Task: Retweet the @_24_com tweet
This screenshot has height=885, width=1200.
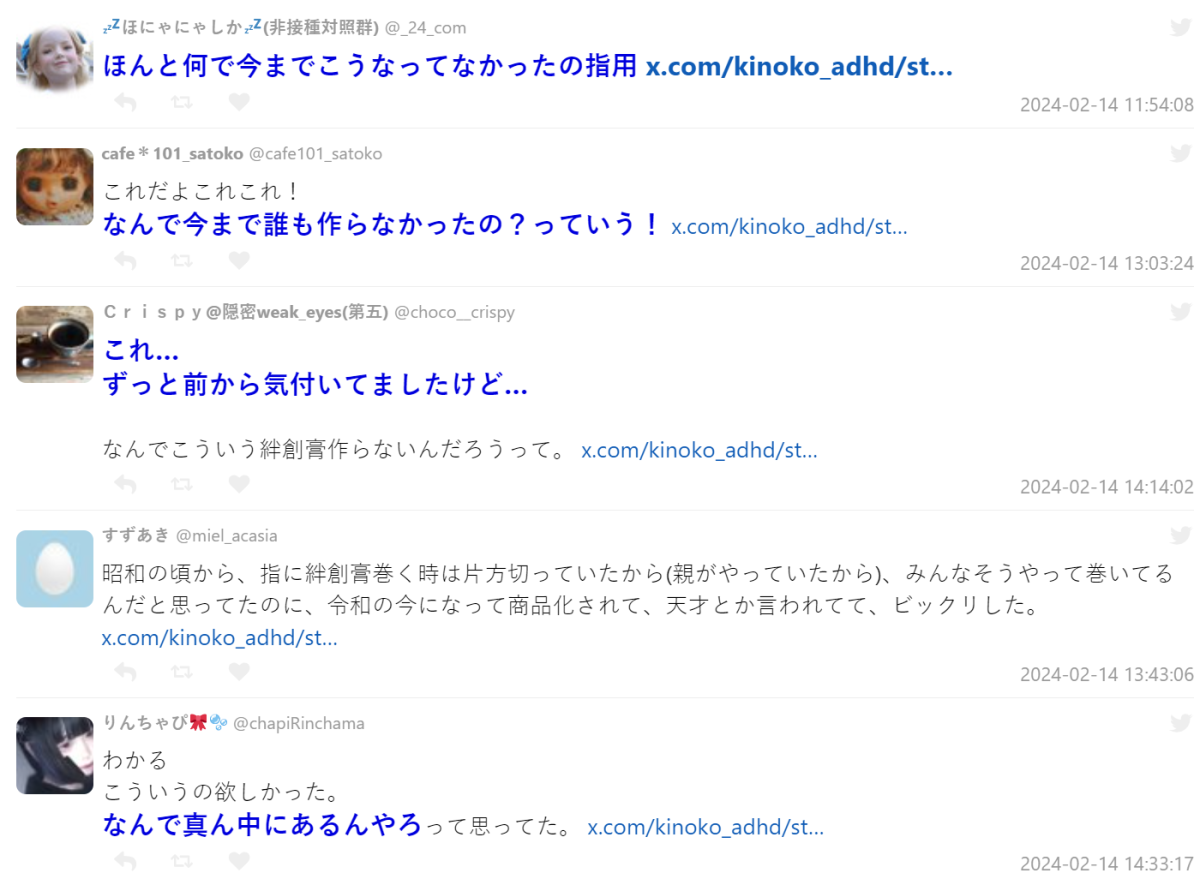Action: [x=182, y=102]
